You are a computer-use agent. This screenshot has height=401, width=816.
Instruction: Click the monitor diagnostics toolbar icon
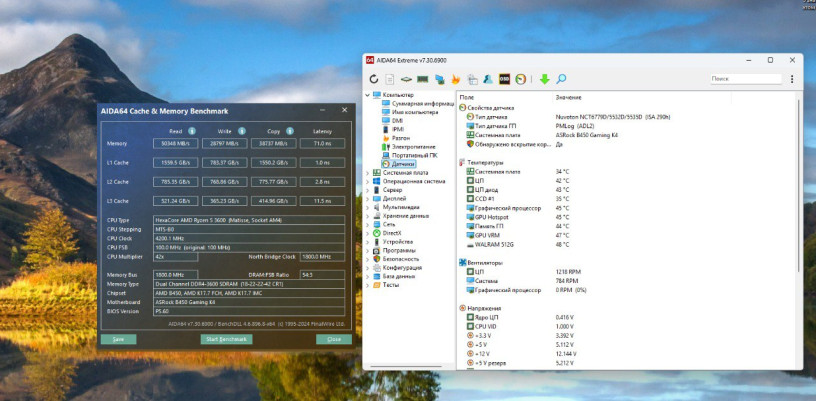tap(440, 79)
